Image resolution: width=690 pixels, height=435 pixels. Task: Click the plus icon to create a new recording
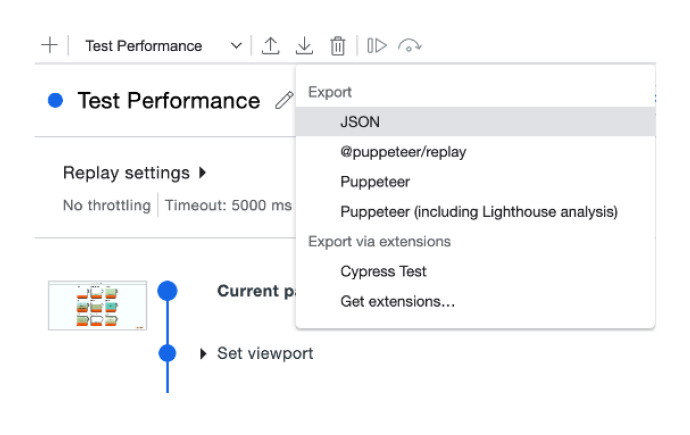click(49, 46)
